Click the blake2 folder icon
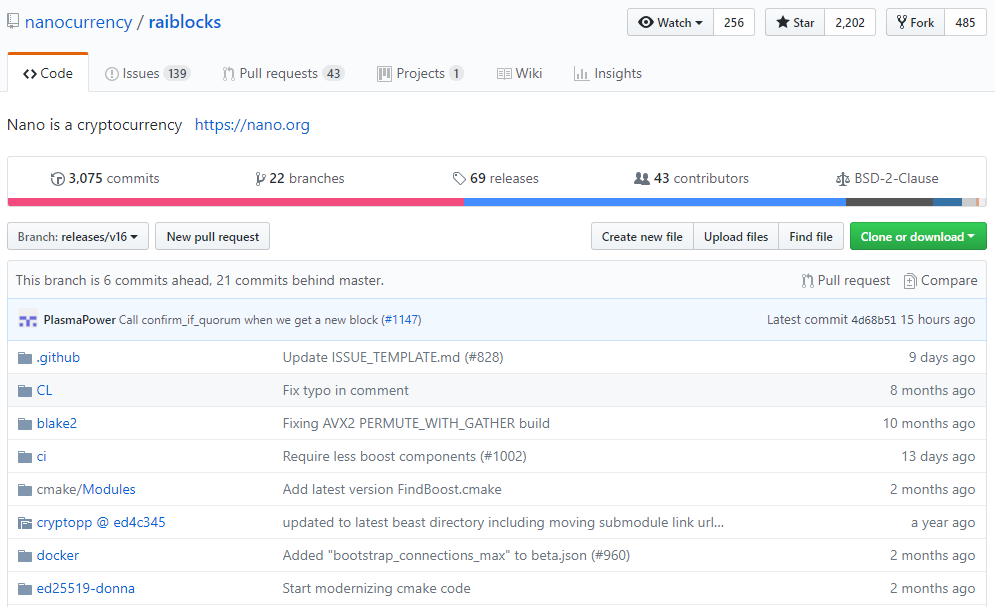The width and height of the screenshot is (995, 607). (x=25, y=424)
